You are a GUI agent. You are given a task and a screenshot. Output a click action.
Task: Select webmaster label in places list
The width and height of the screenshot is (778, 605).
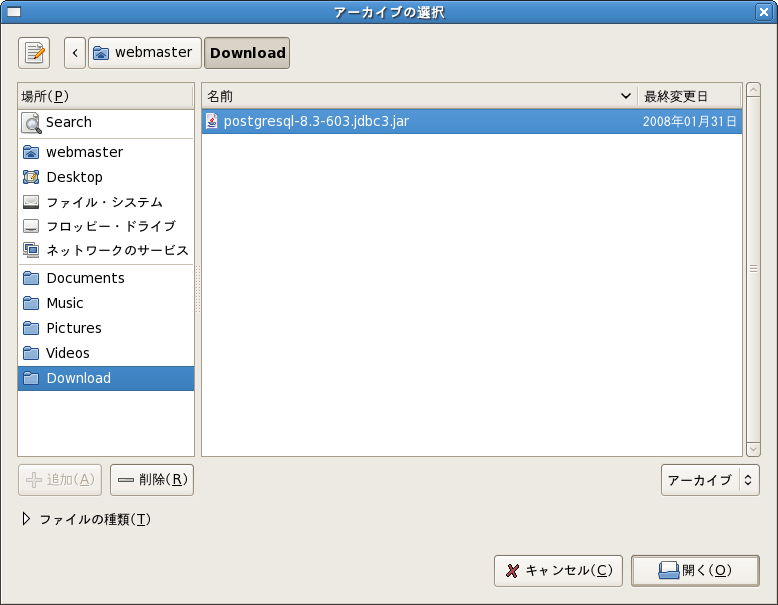click(x=85, y=152)
